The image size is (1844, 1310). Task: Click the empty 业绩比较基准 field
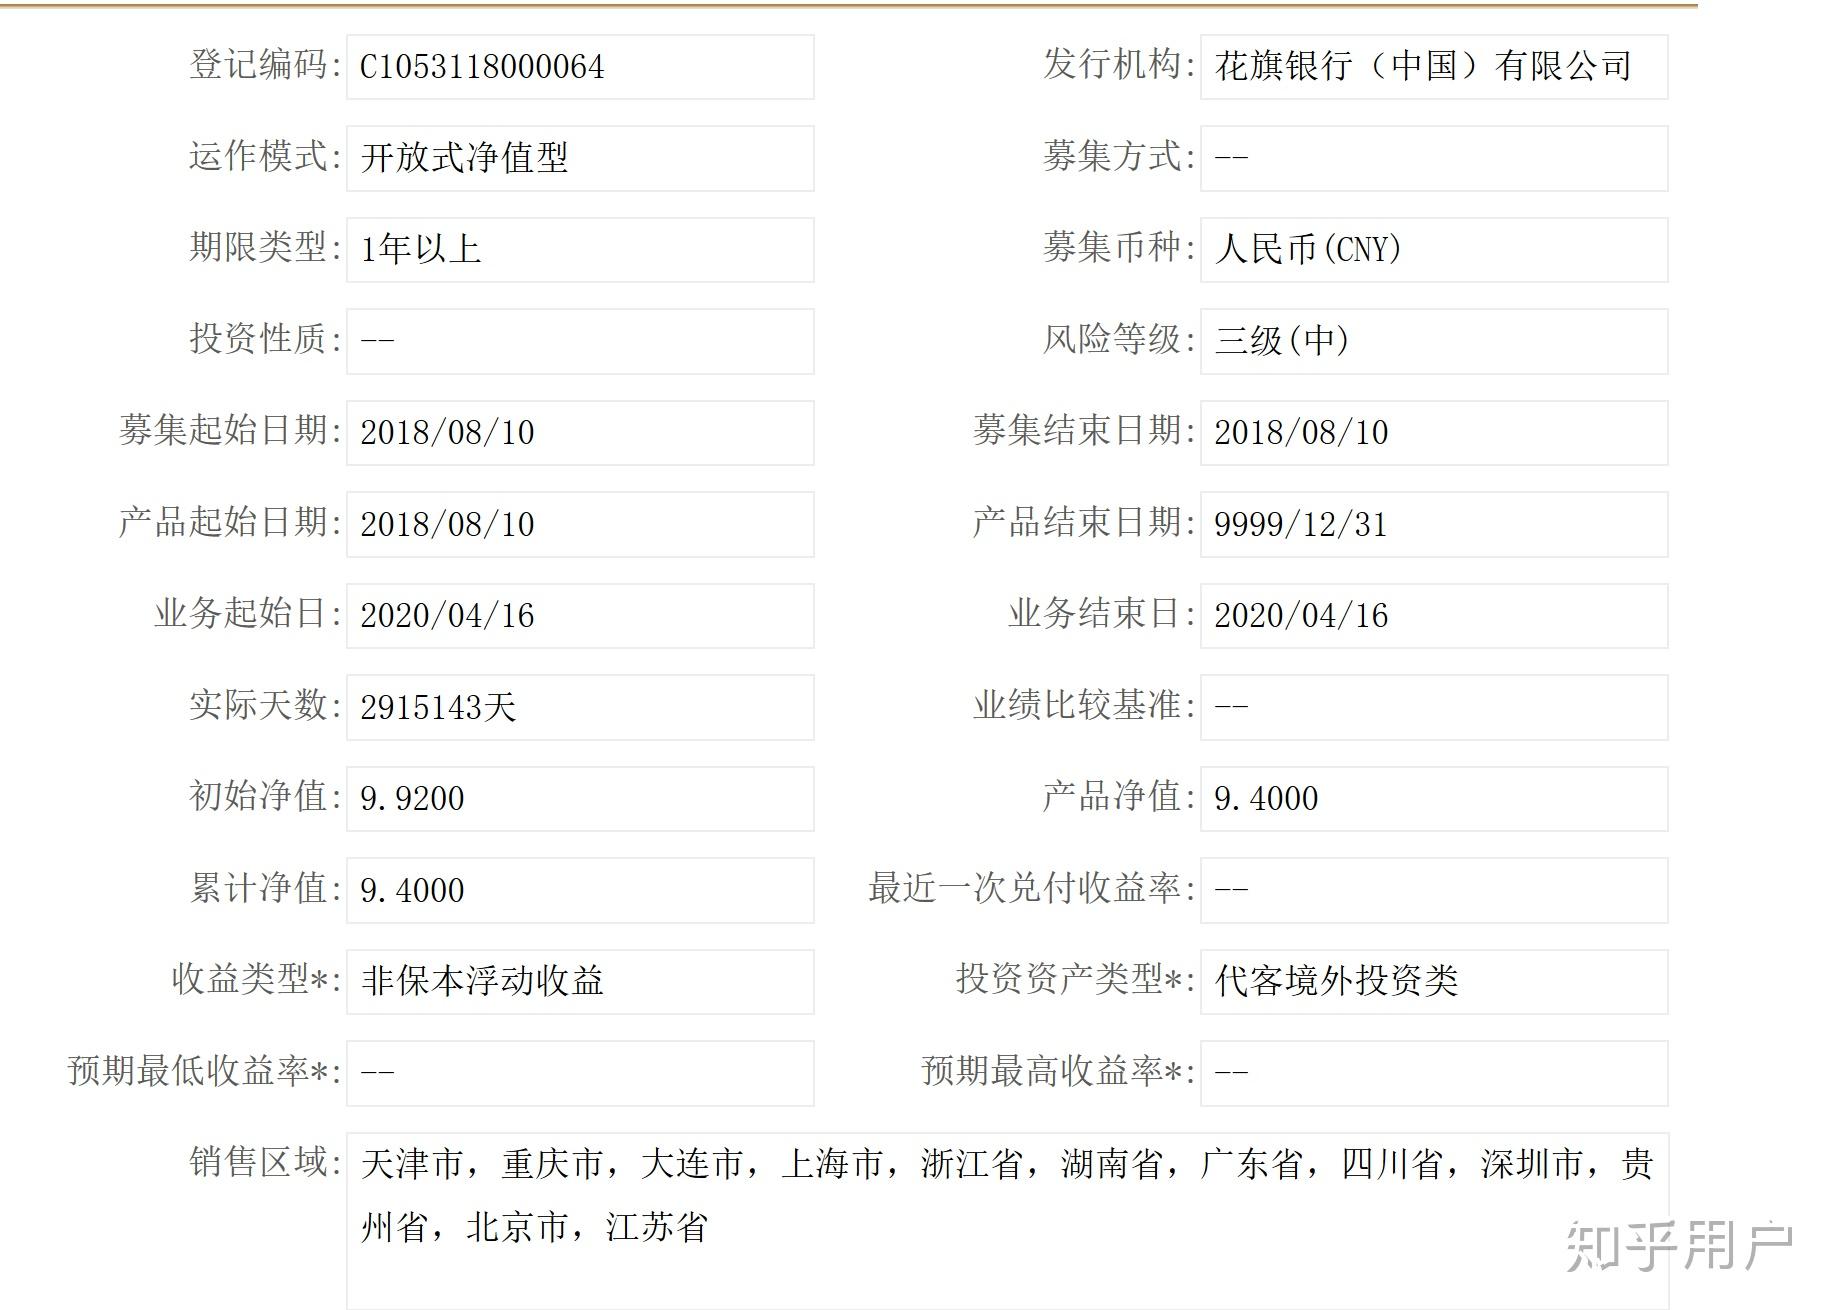(x=1434, y=707)
